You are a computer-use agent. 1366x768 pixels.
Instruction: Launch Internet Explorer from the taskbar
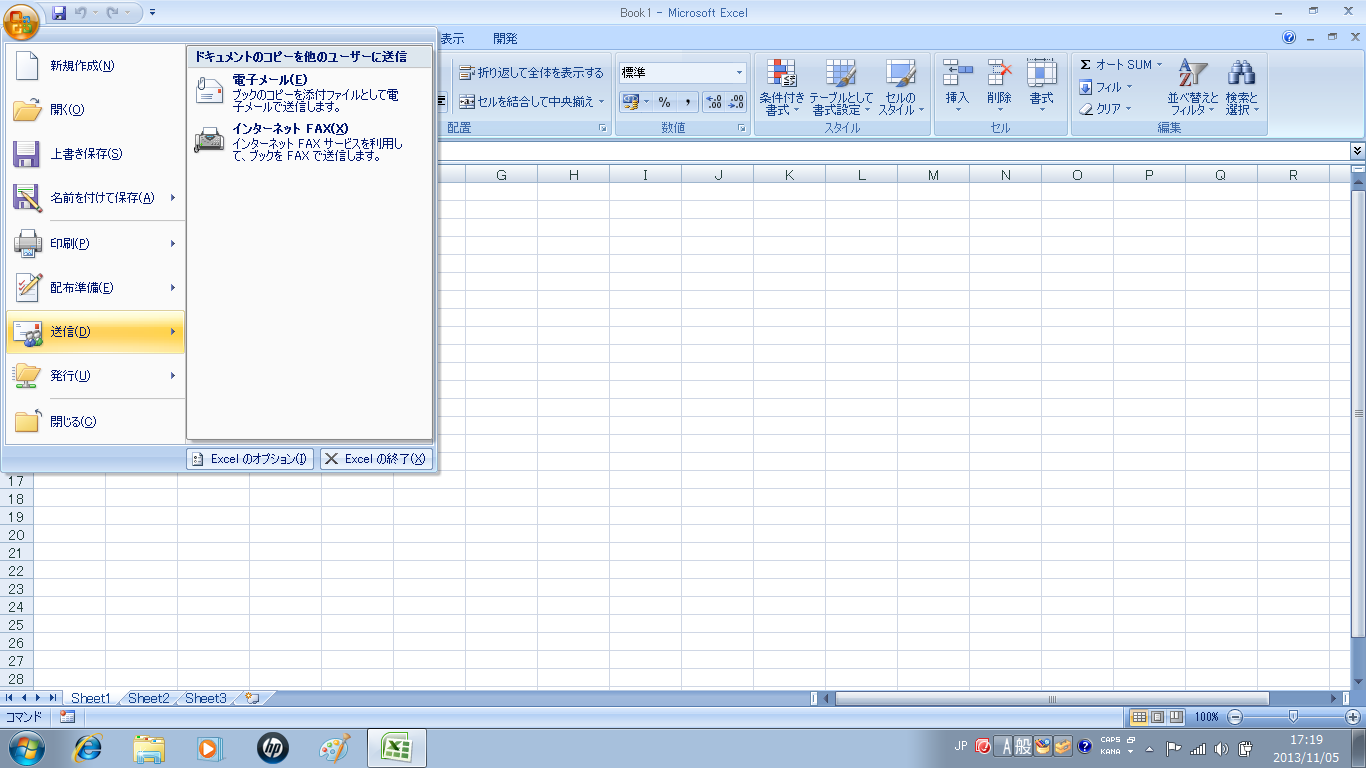tap(89, 748)
